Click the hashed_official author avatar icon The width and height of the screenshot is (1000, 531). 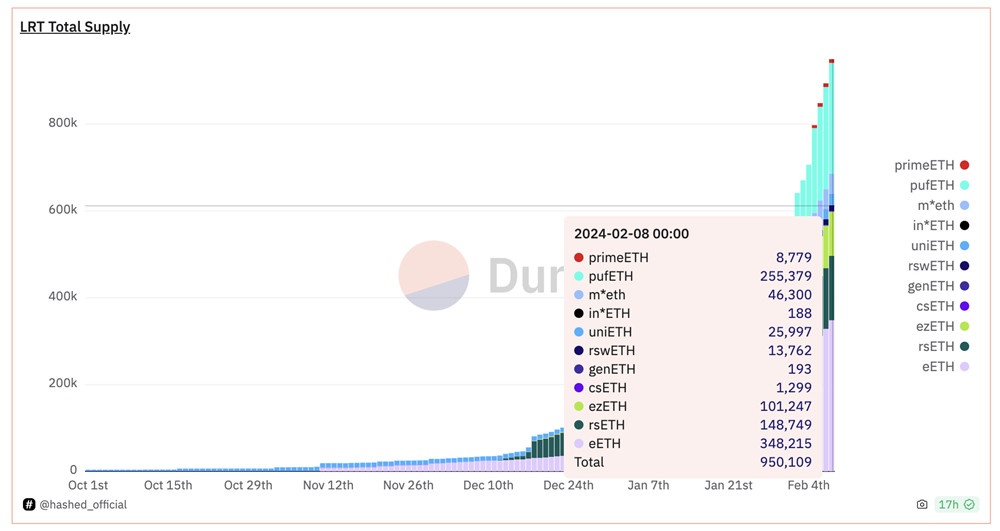[29, 505]
